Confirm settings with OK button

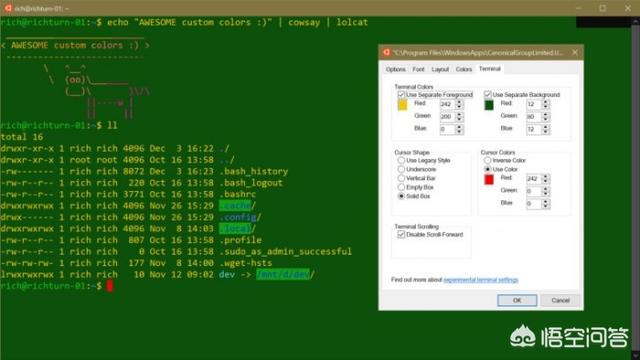pos(517,300)
